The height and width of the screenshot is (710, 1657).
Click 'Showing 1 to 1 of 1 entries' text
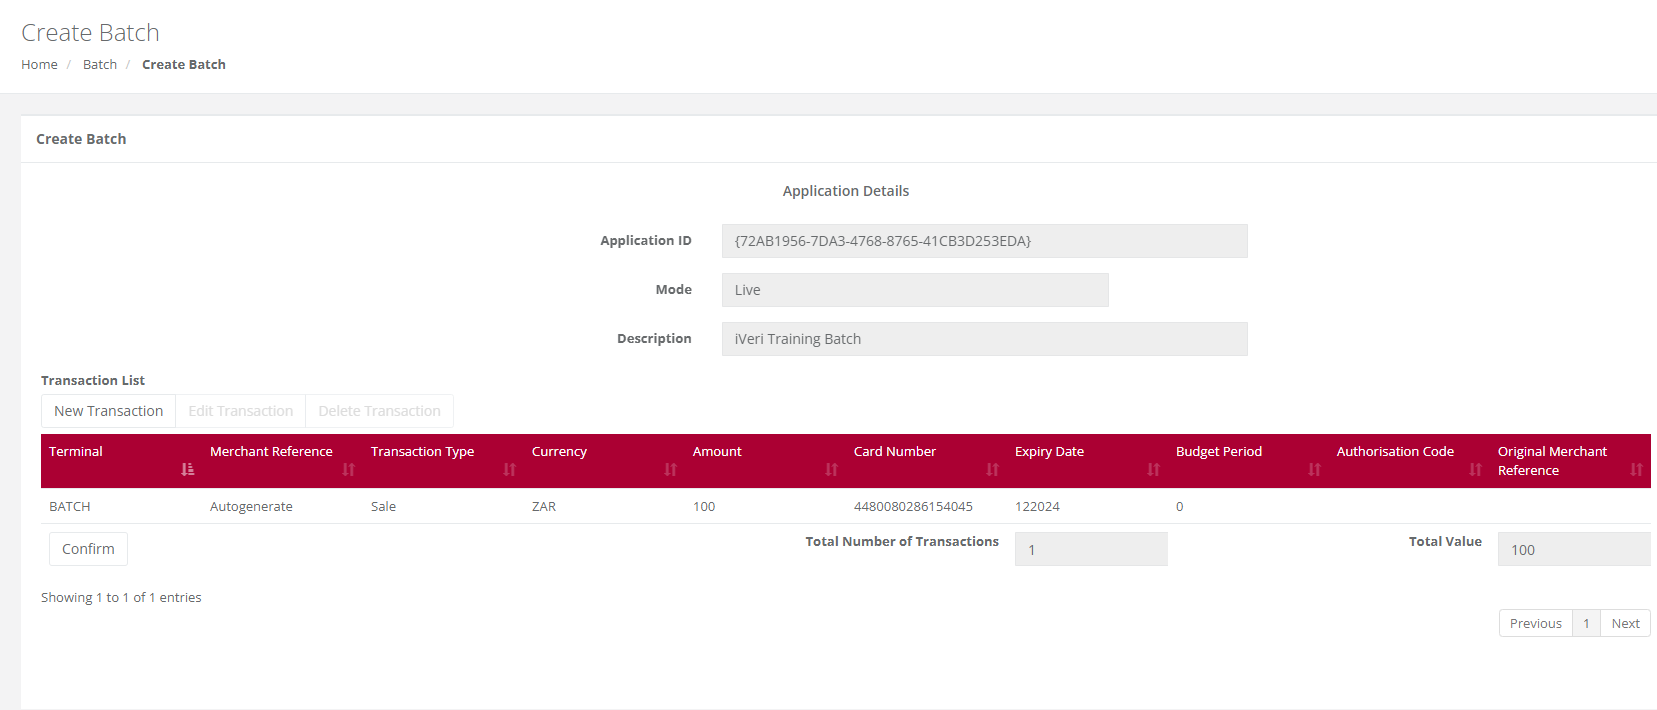click(x=121, y=597)
